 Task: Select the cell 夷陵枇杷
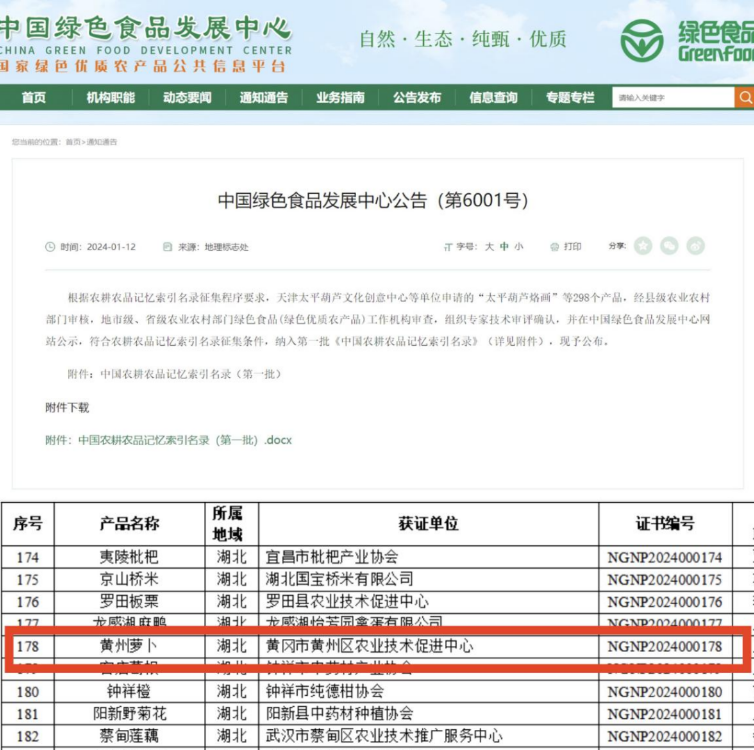[129, 557]
